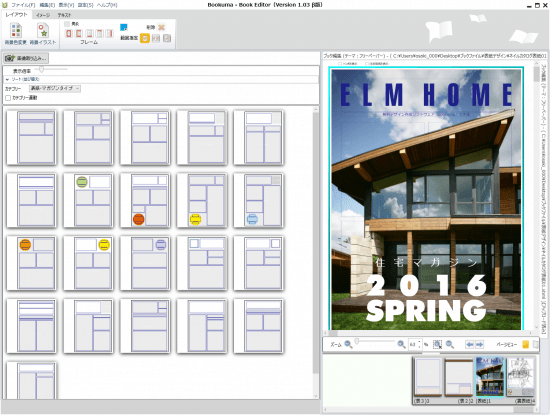Viewport: 550px width, 415px height.
Task: Toggle the checkbox above the frame icons
Action: click(x=67, y=24)
